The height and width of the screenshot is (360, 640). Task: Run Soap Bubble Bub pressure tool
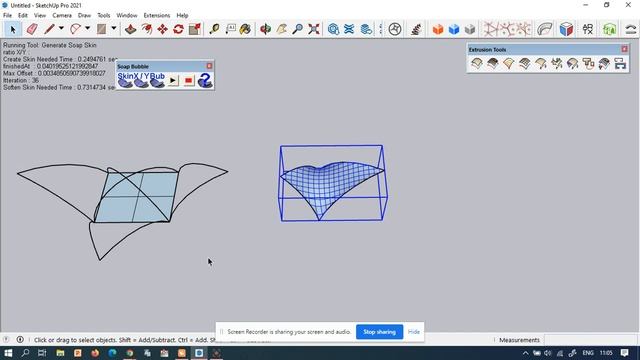point(157,80)
